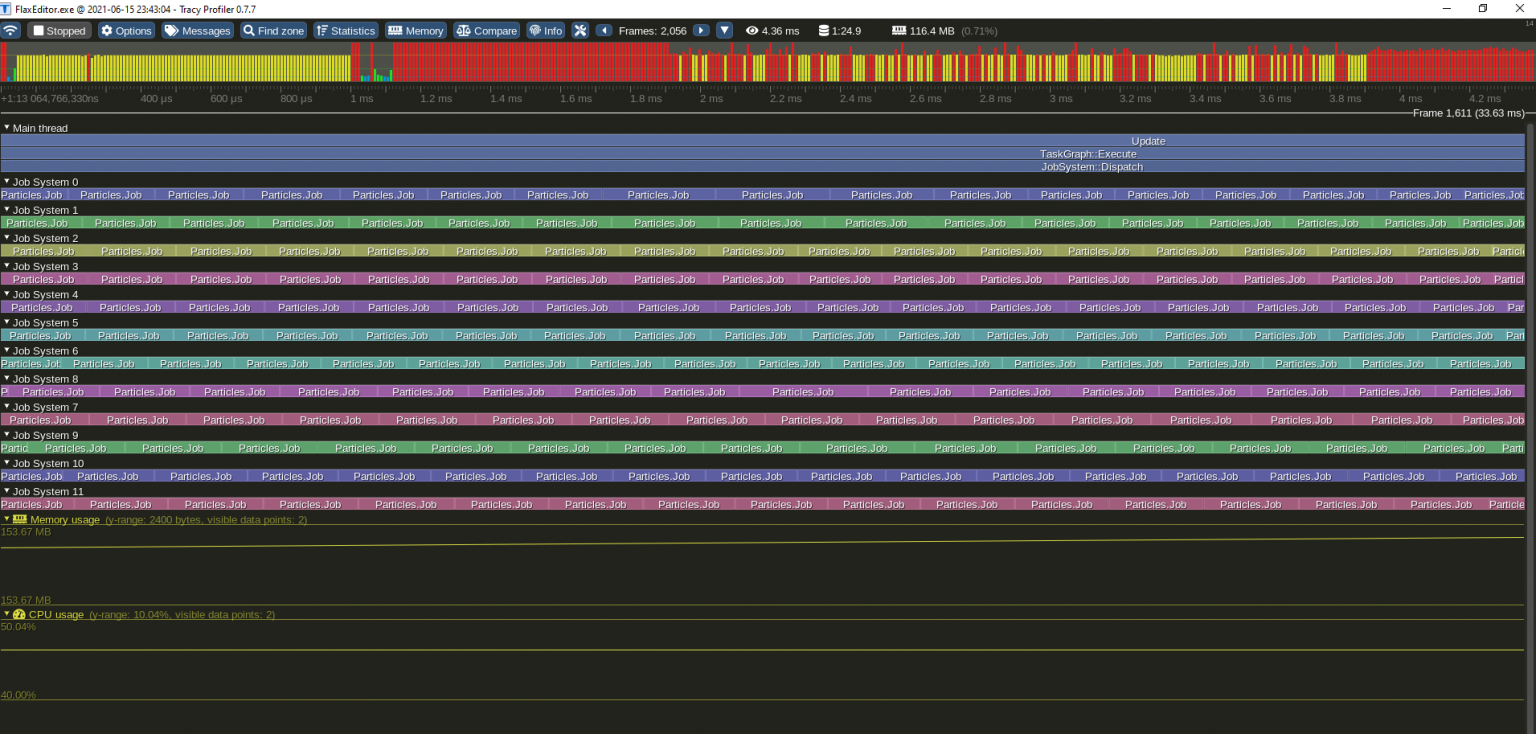This screenshot has width=1536, height=734.
Task: Click the 116.4 MB memory usage value
Action: pos(932,31)
